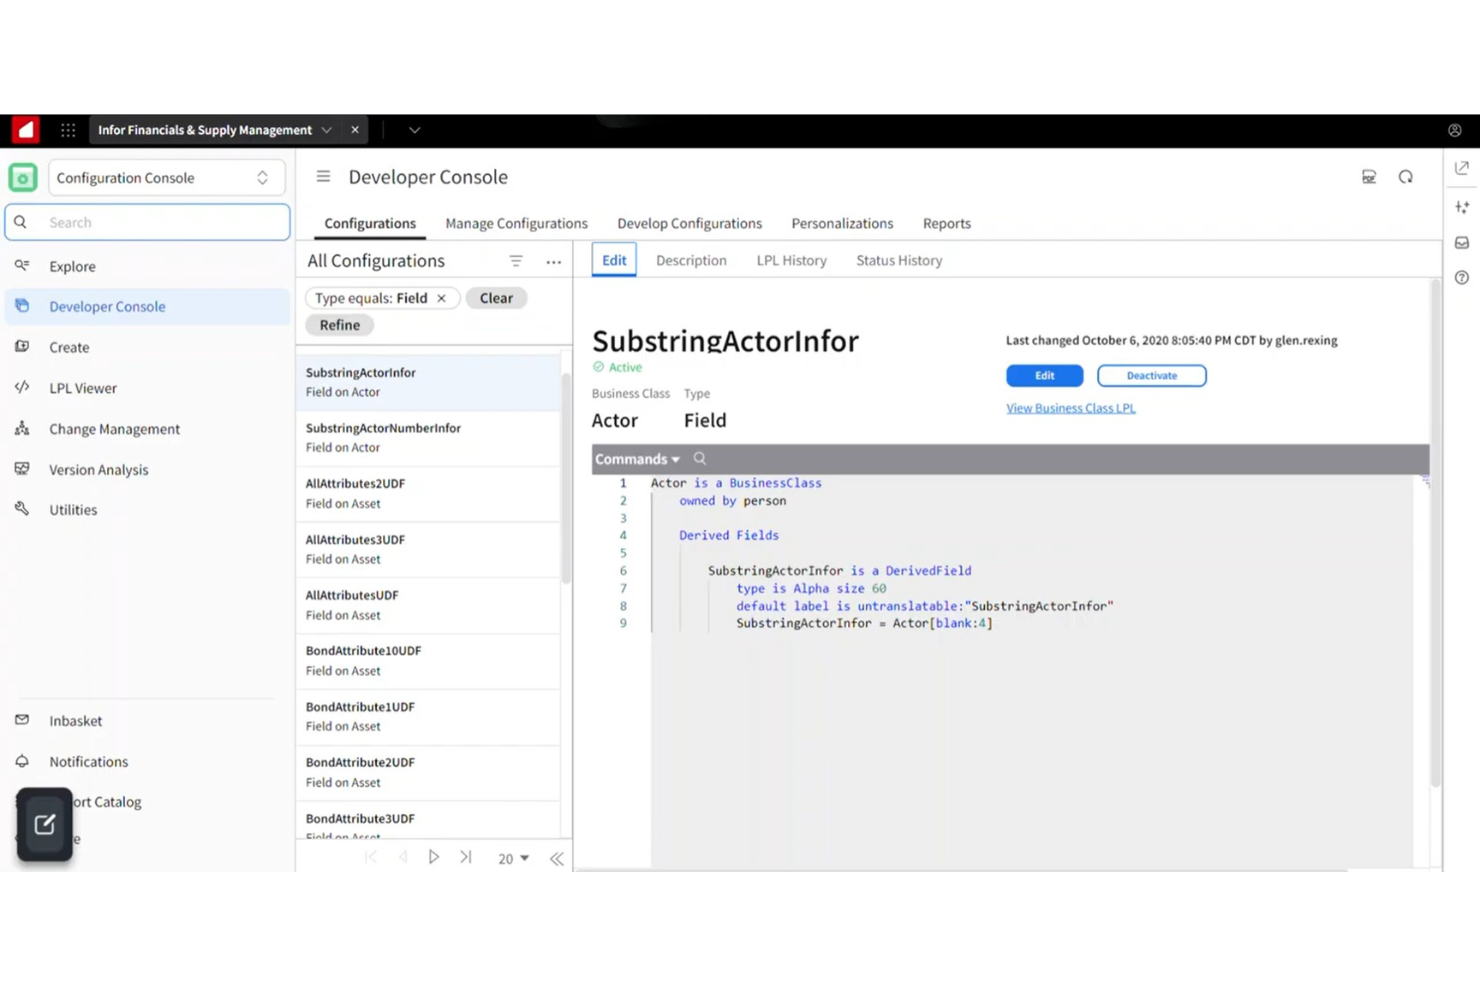Open the Inbasket

[147, 721]
